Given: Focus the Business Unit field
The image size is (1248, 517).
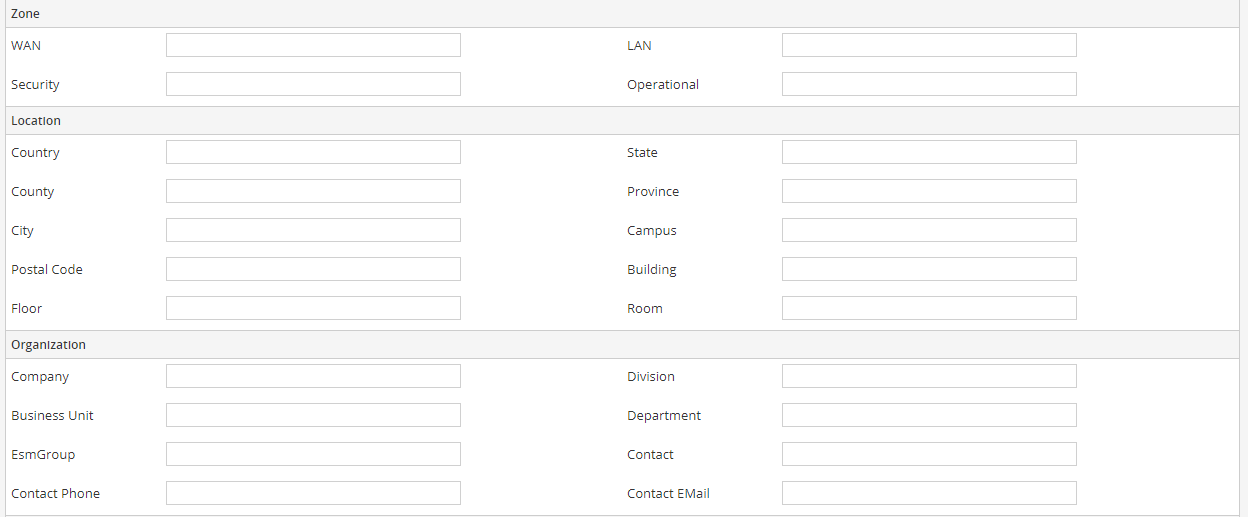Looking at the screenshot, I should coord(313,415).
